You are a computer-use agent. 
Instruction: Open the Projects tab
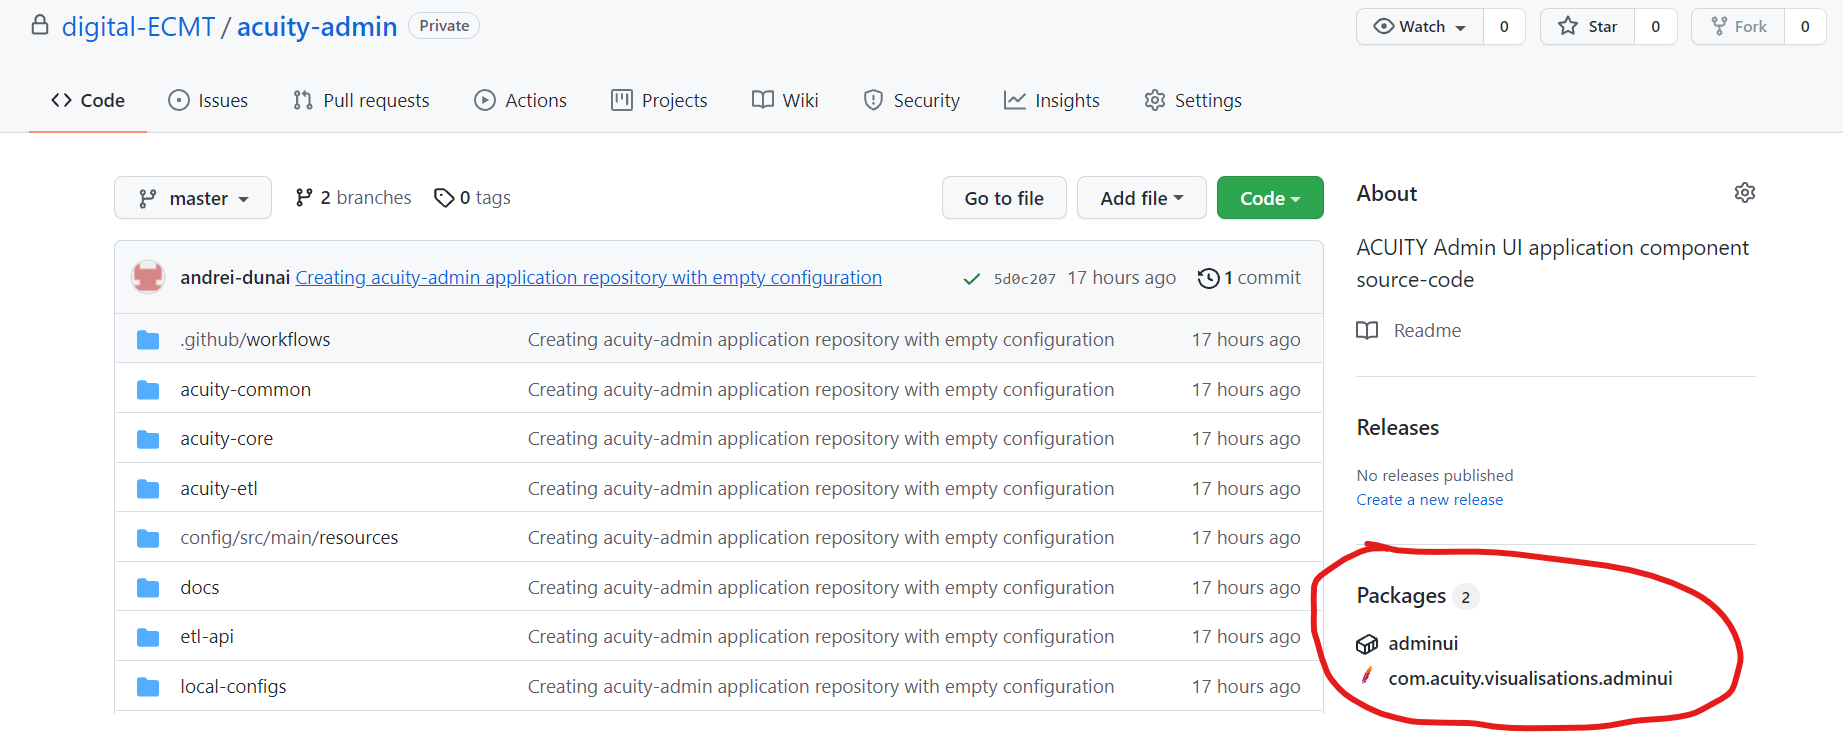659,101
